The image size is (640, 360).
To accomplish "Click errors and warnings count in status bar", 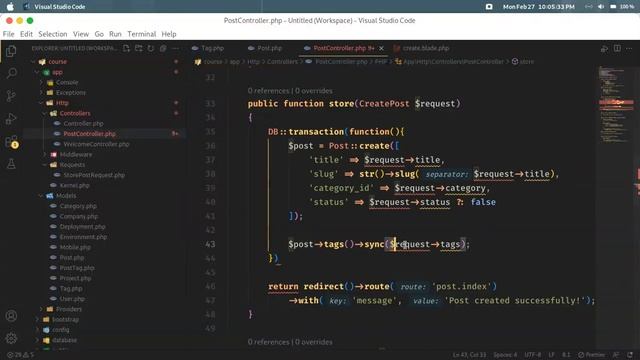I will [x=20, y=355].
